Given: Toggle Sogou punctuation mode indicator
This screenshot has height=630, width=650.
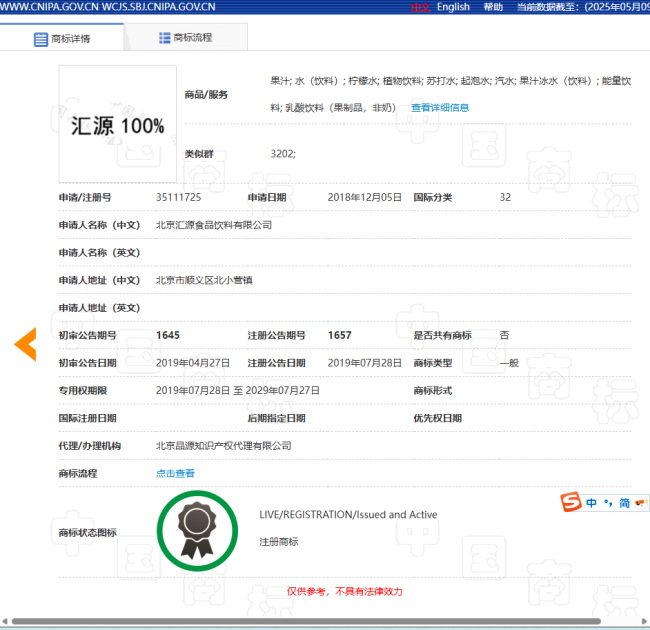Looking at the screenshot, I should (607, 502).
